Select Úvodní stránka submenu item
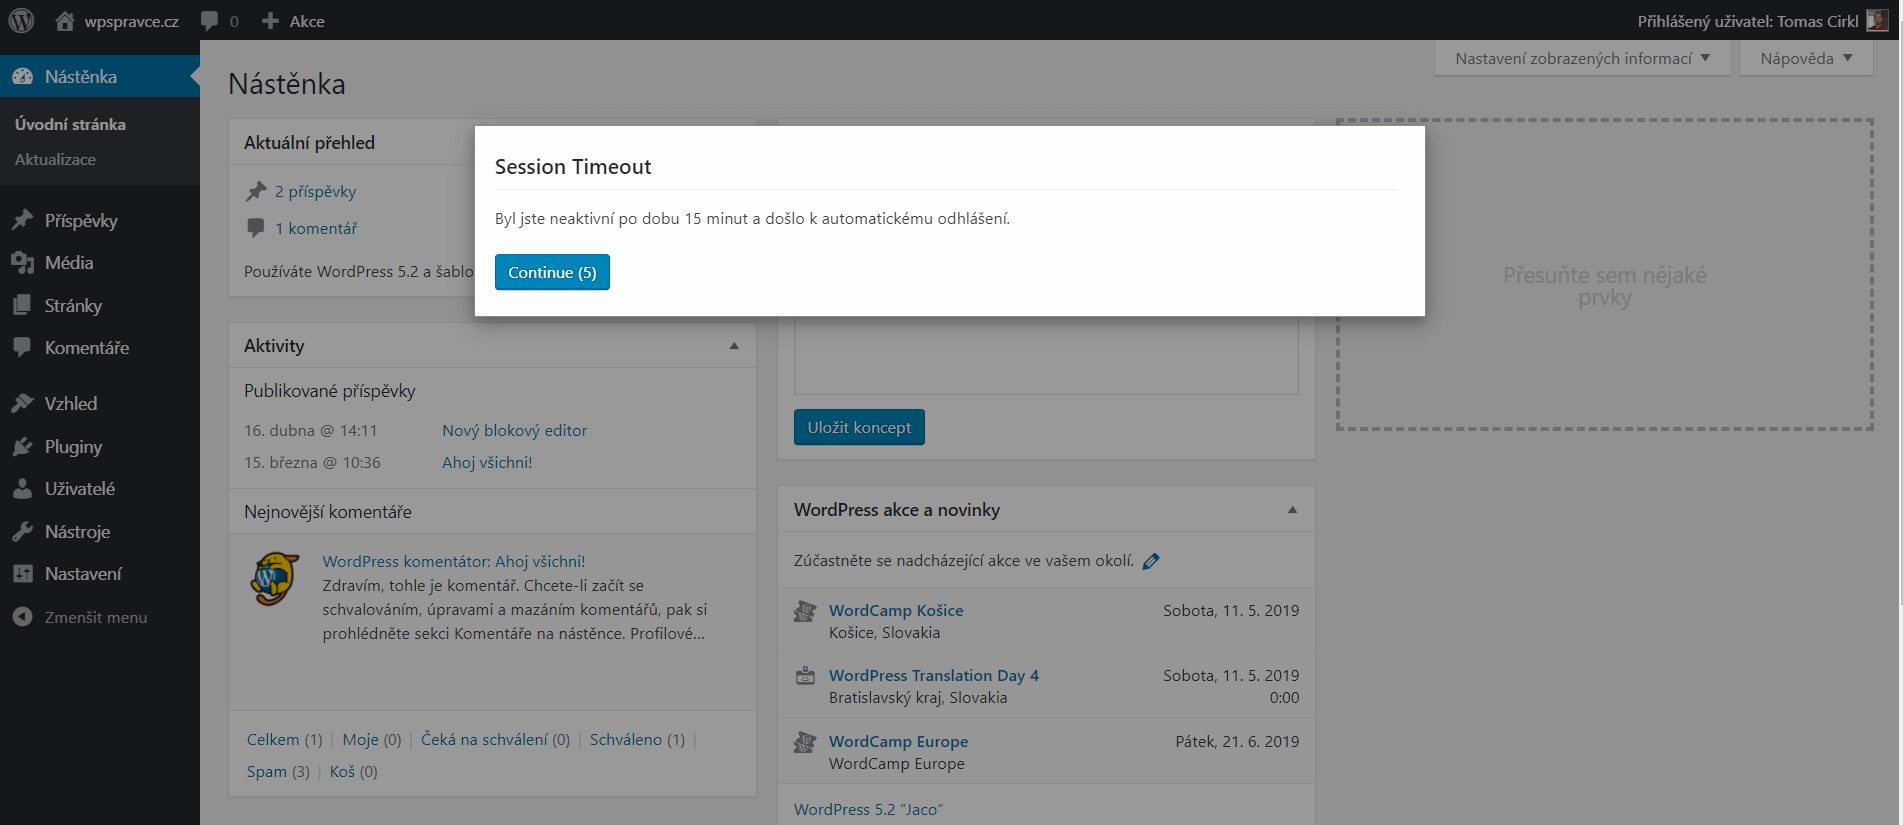This screenshot has height=825, width=1903. coord(70,124)
